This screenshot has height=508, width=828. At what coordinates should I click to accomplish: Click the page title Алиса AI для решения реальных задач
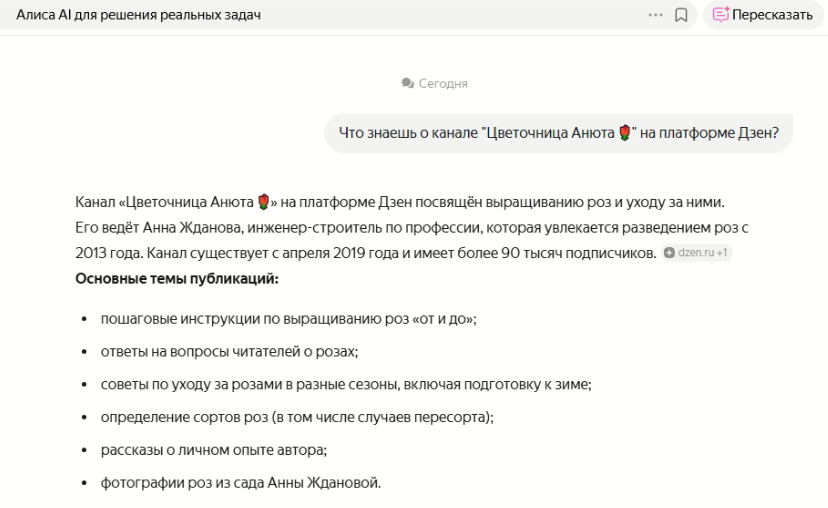(138, 15)
